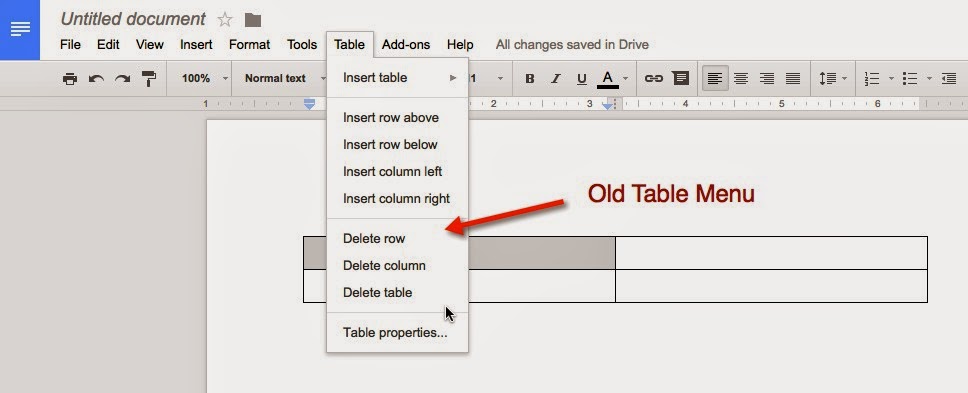The image size is (968, 393).
Task: Click the Print icon
Action: 70,78
